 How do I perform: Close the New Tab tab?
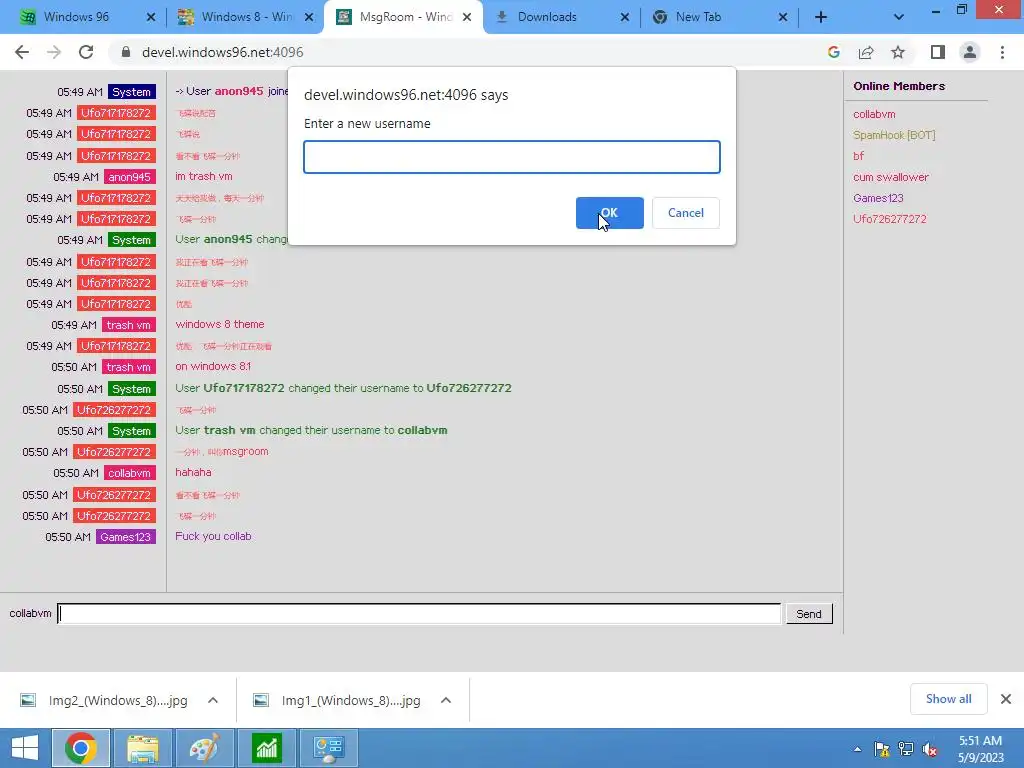click(783, 17)
